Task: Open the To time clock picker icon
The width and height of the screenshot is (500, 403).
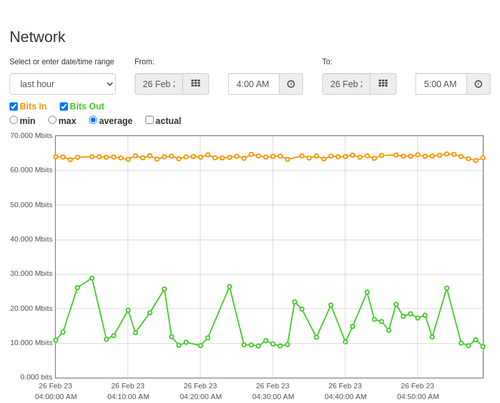Action: click(x=478, y=84)
